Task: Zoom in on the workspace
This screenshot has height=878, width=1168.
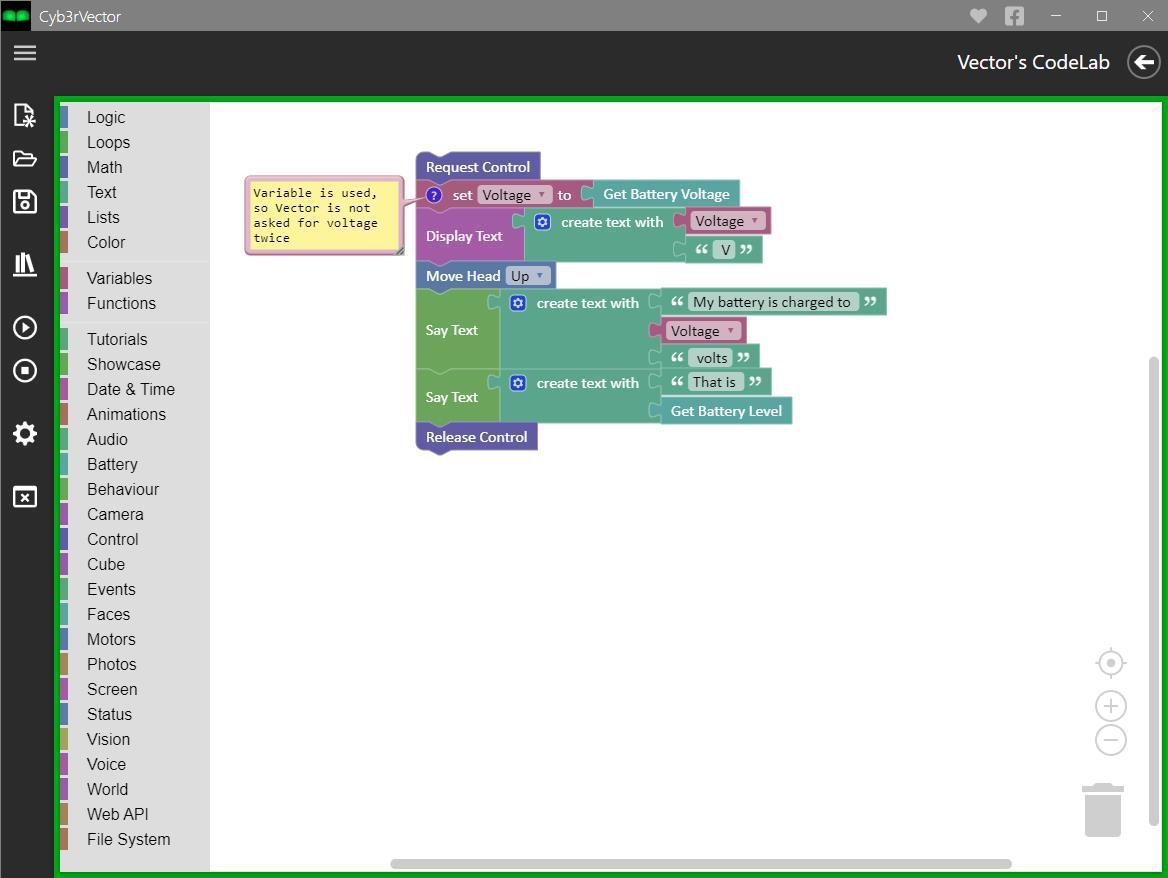Action: click(x=1110, y=706)
